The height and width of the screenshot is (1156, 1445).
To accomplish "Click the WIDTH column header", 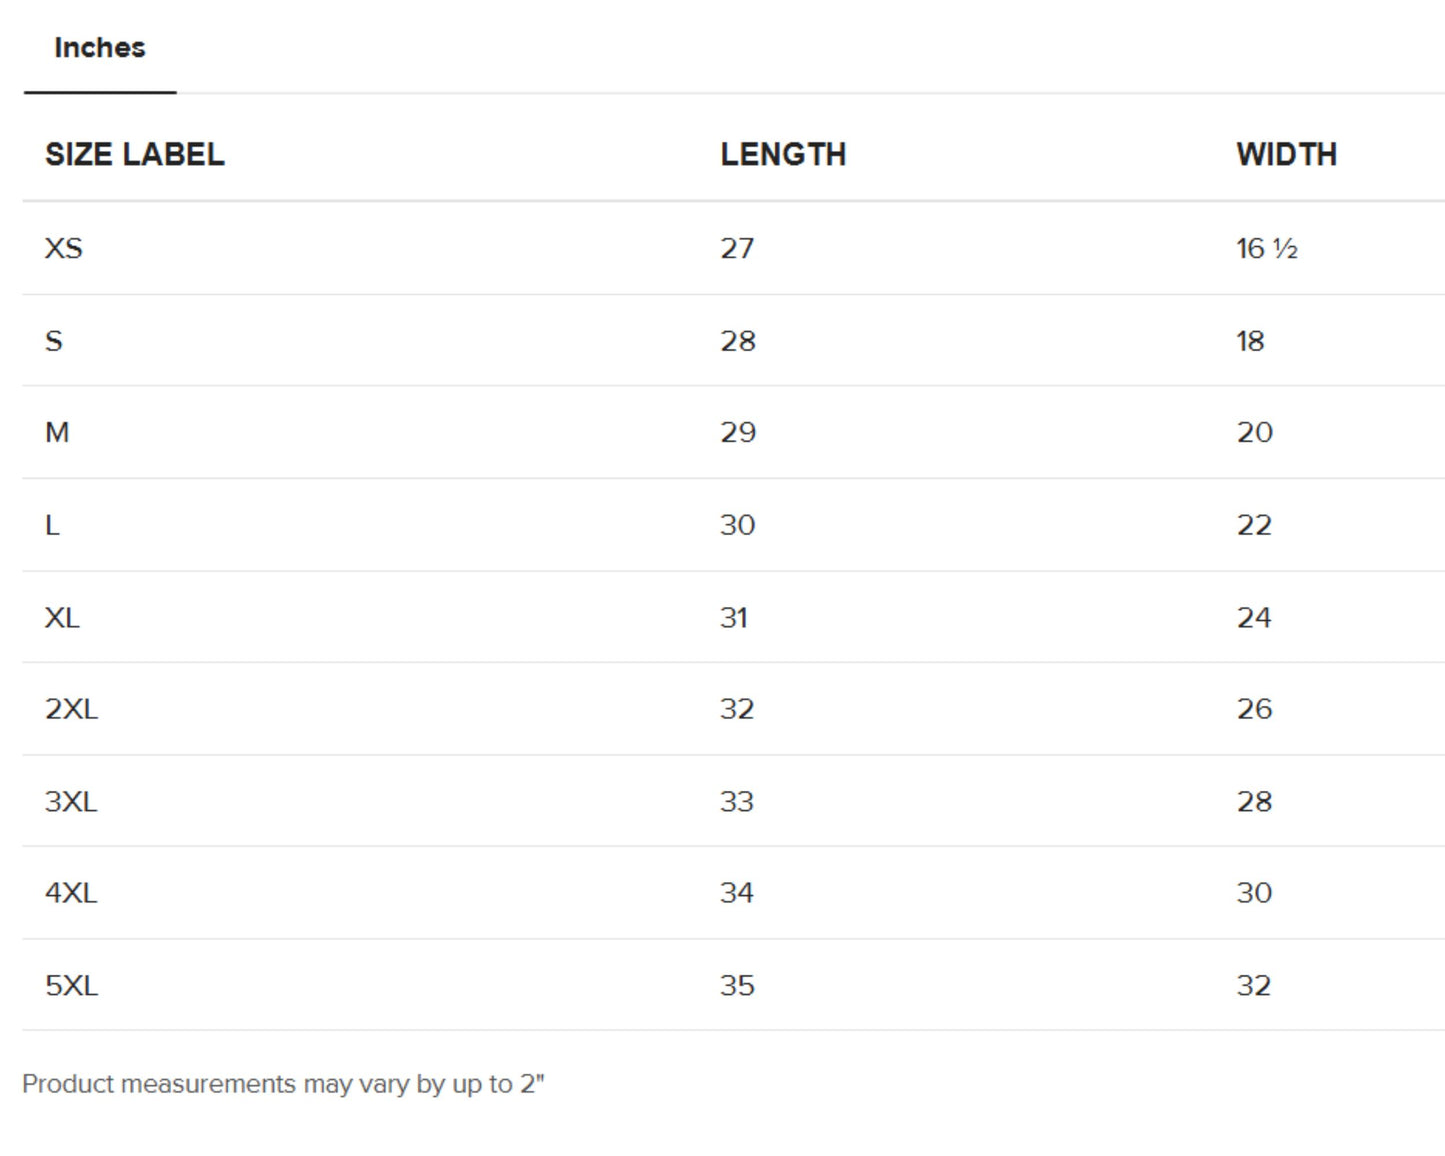I will coord(1286,155).
